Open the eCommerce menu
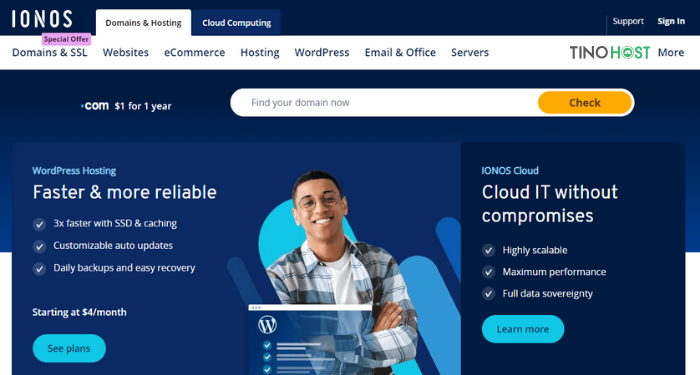This screenshot has width=700, height=375. [194, 53]
